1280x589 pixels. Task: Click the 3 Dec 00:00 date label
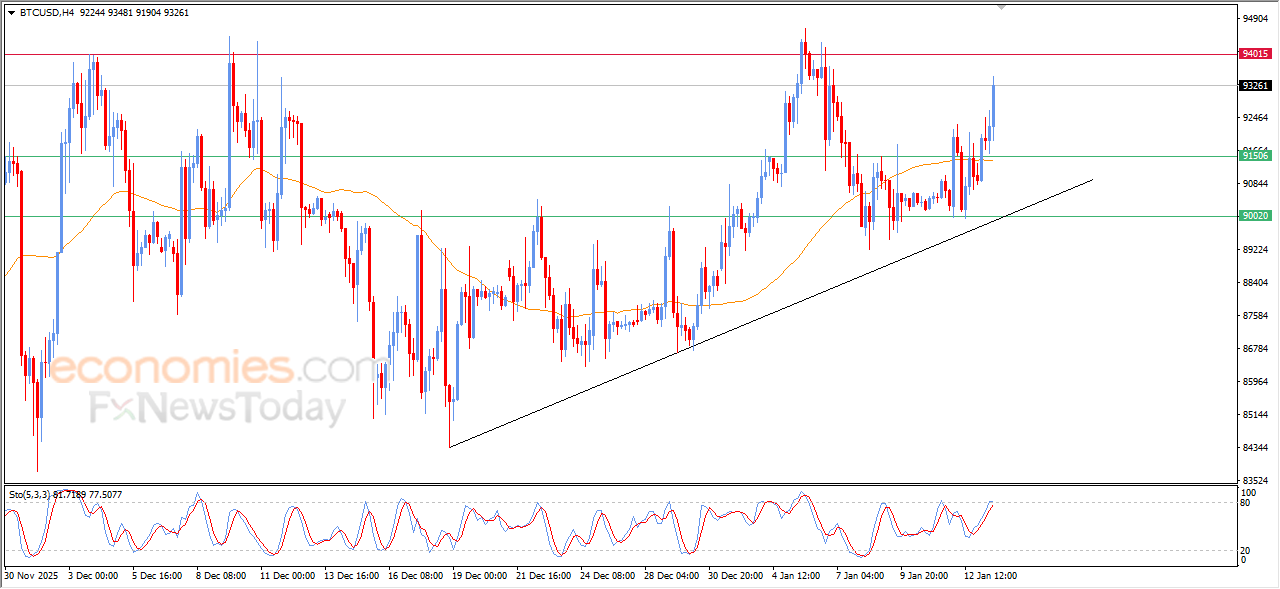tap(95, 576)
